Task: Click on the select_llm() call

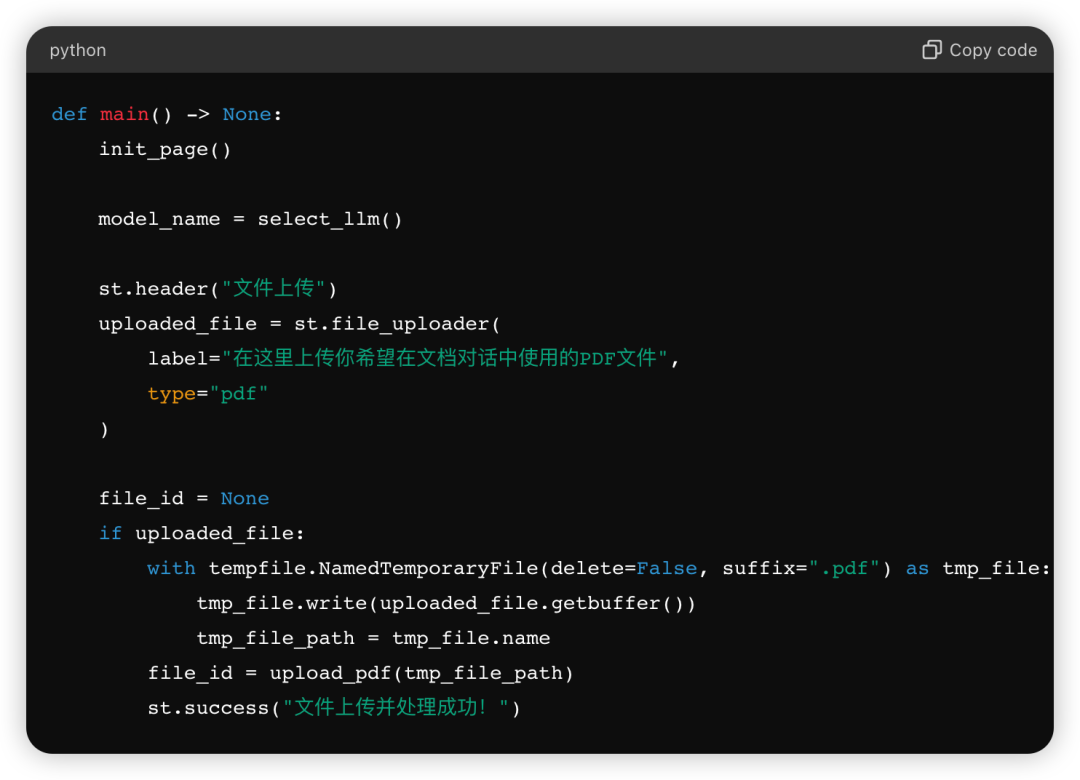Action: coord(330,219)
